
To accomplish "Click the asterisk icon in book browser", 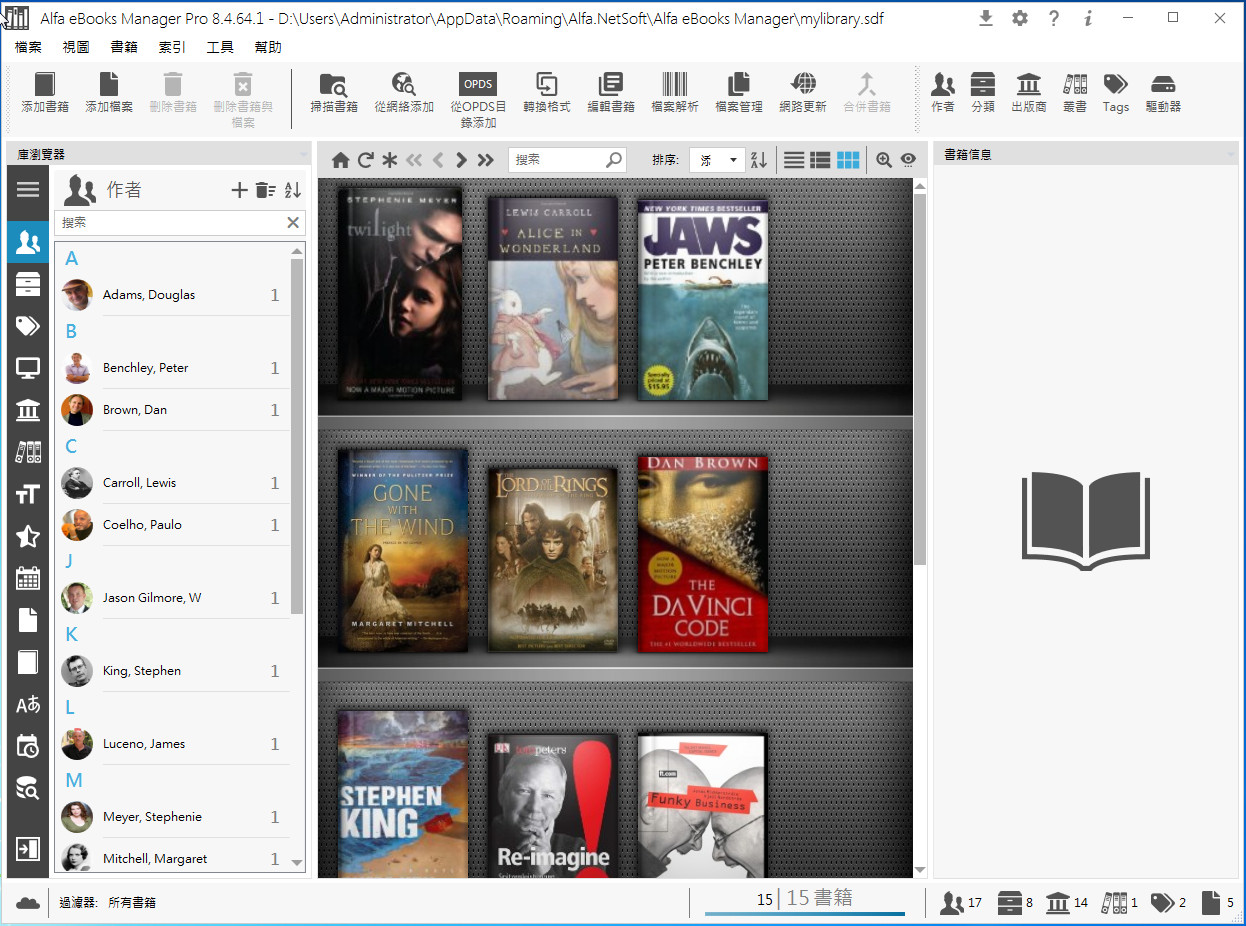I will [x=390, y=160].
